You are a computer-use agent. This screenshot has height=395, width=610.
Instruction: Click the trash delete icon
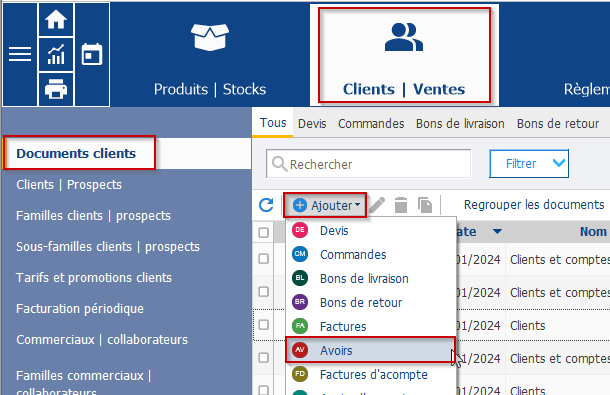[x=401, y=205]
